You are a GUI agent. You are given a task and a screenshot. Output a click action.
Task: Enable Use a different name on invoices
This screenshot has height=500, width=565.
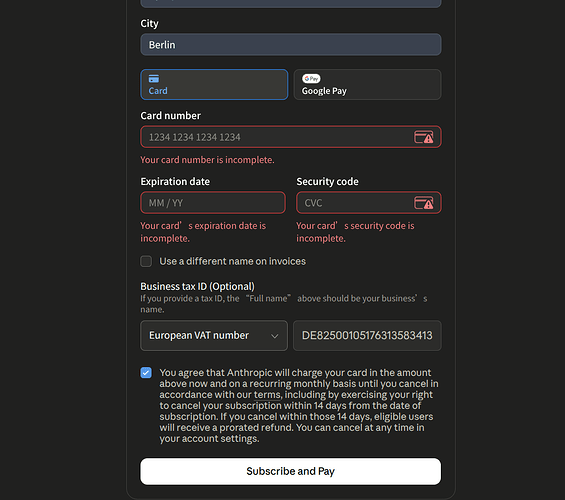coord(146,261)
